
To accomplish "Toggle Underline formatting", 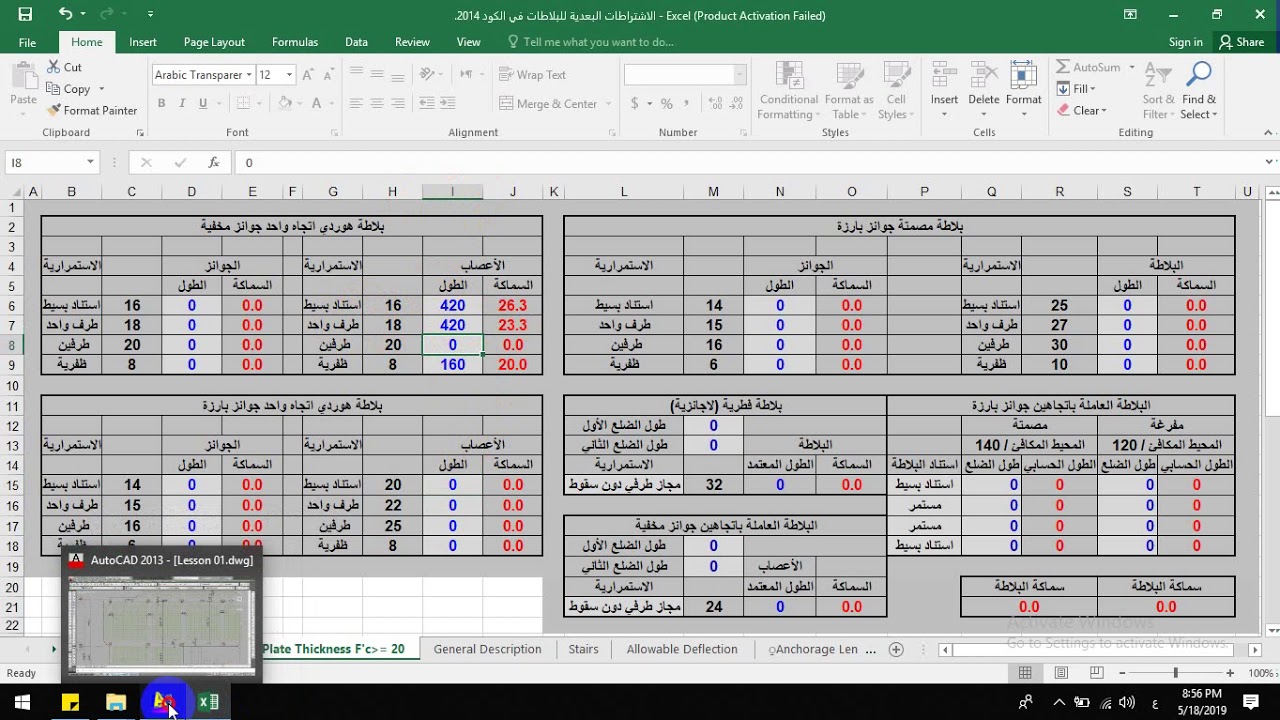I will (x=203, y=103).
